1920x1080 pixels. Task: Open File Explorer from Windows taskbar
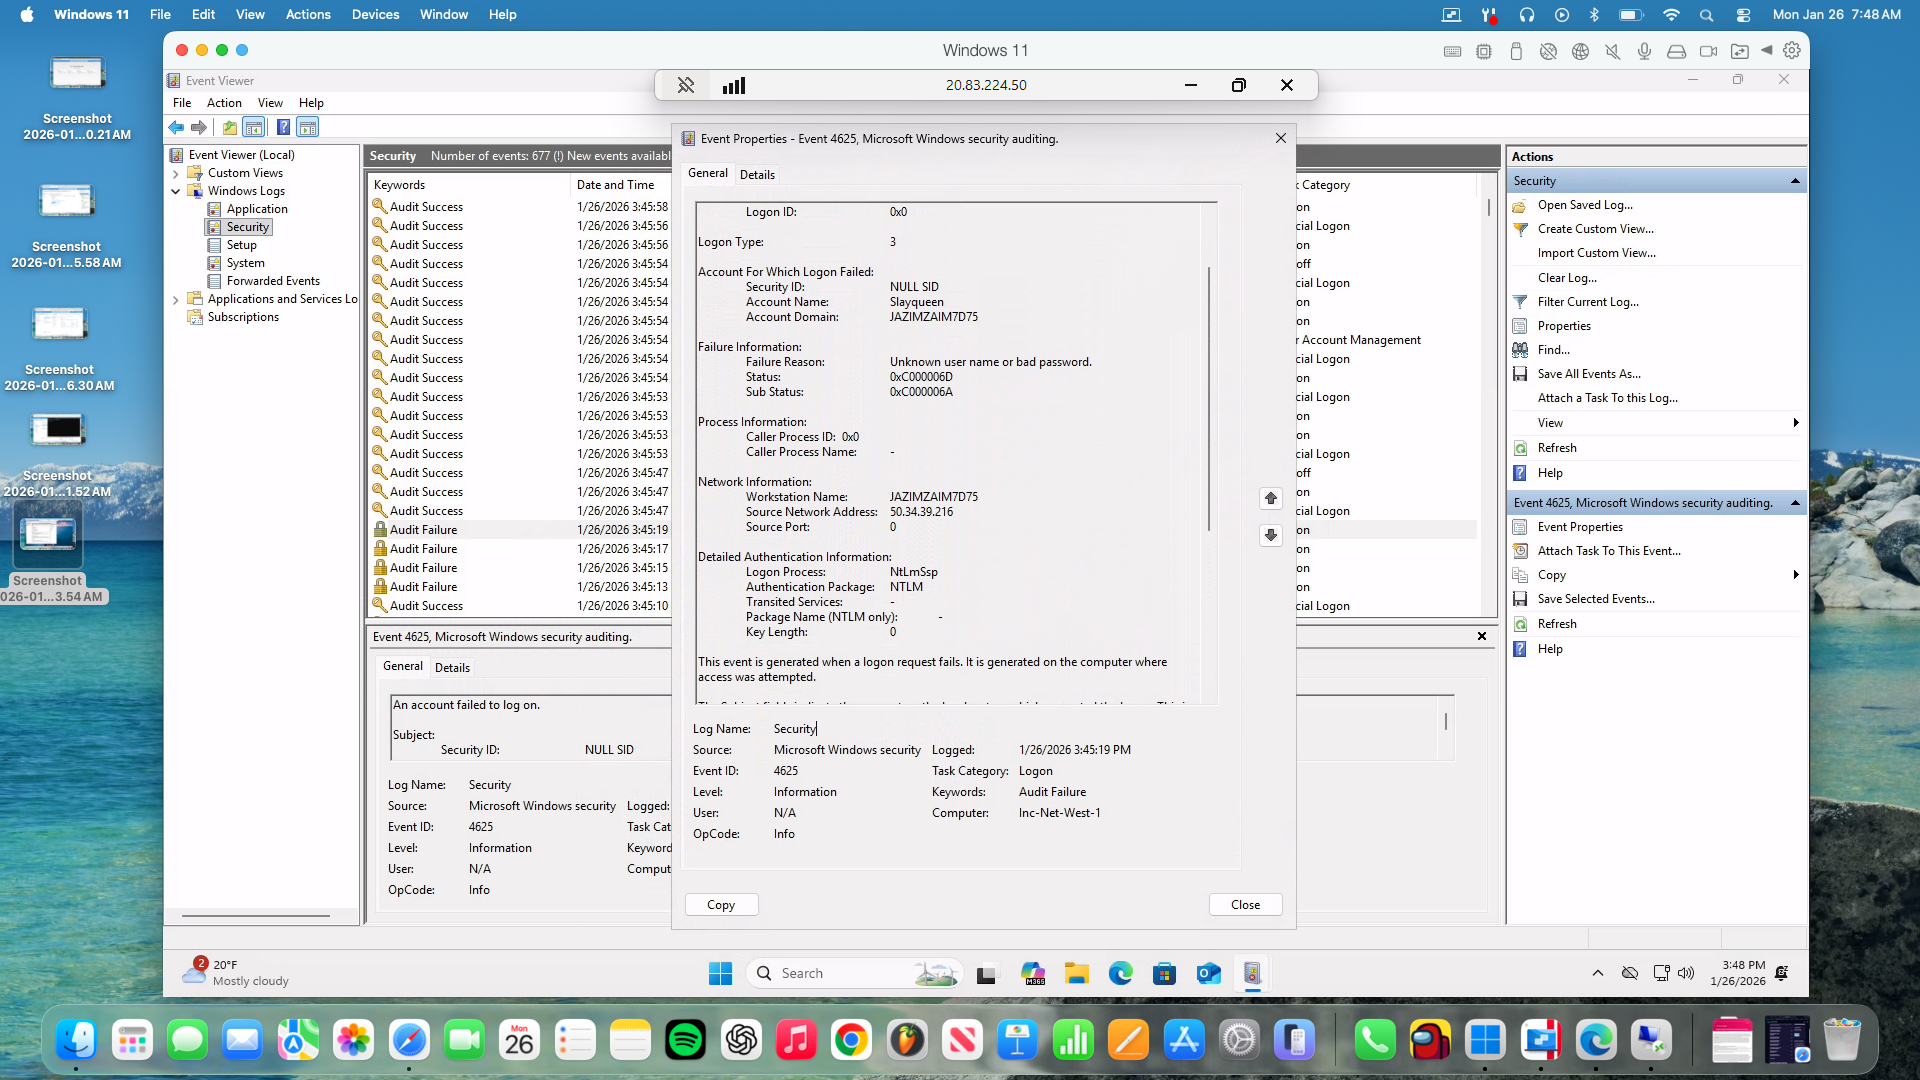(x=1076, y=973)
